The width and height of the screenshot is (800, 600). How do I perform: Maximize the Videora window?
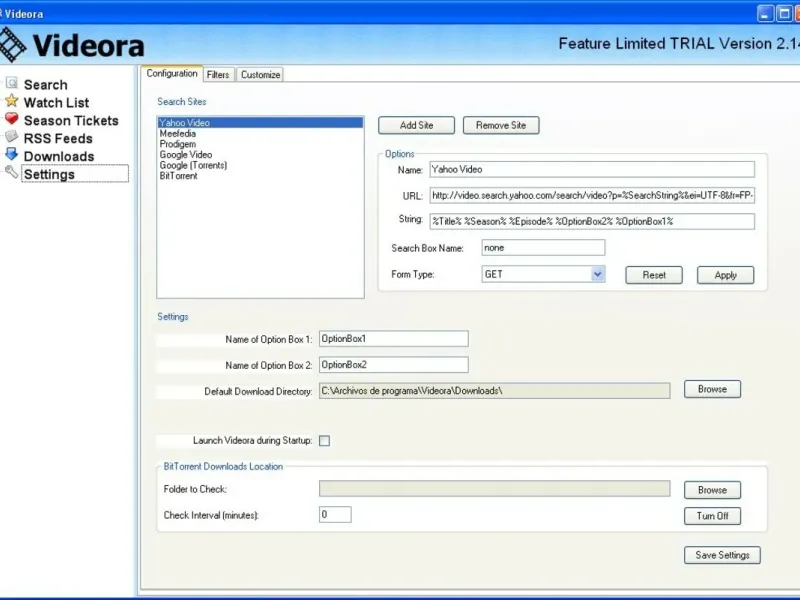tap(784, 14)
